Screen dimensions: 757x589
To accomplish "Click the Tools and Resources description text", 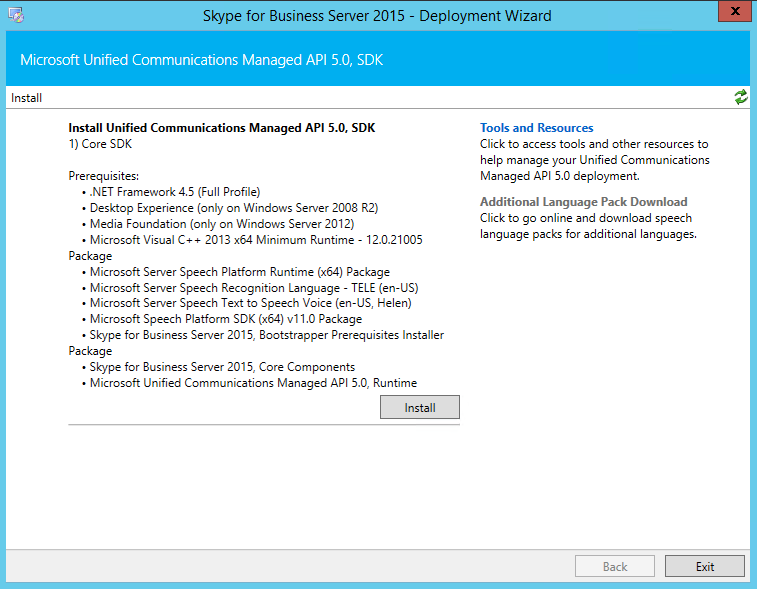I will [595, 160].
